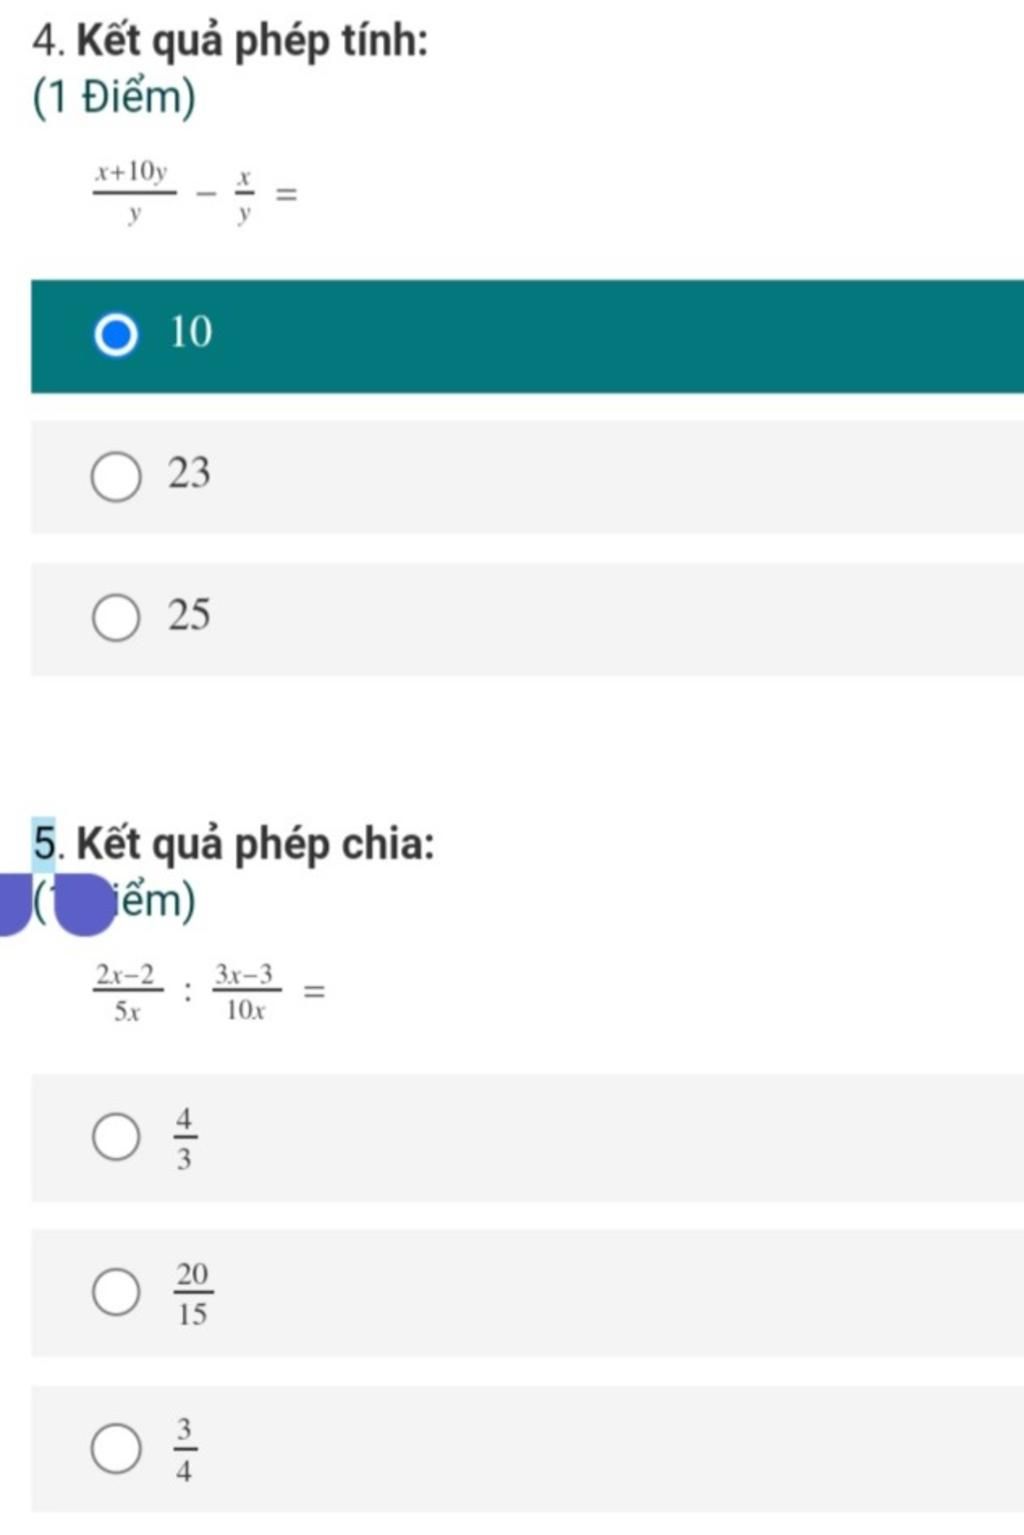Tap the 20/15 fraction answer label
The height and width of the screenshot is (1535, 1024).
(193, 1293)
